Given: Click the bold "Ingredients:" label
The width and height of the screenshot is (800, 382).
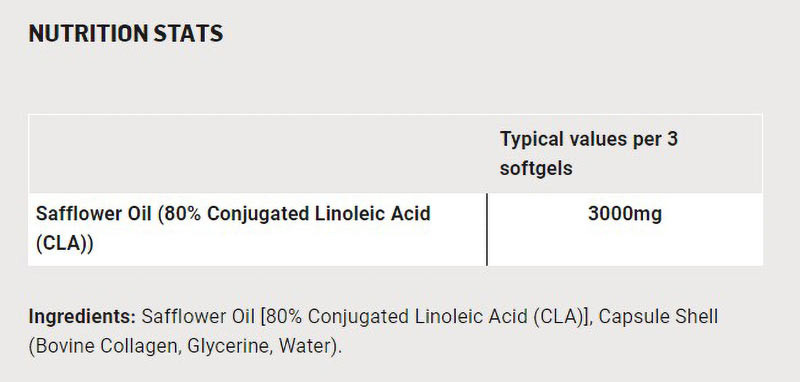Looking at the screenshot, I should point(82,317).
